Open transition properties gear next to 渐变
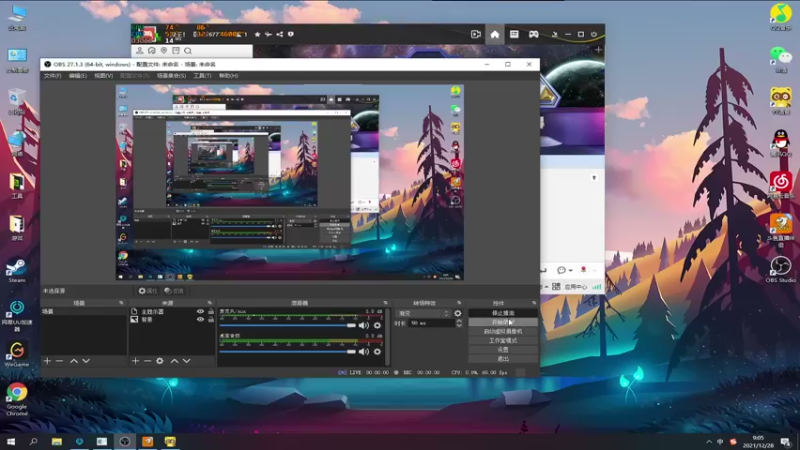 [458, 313]
